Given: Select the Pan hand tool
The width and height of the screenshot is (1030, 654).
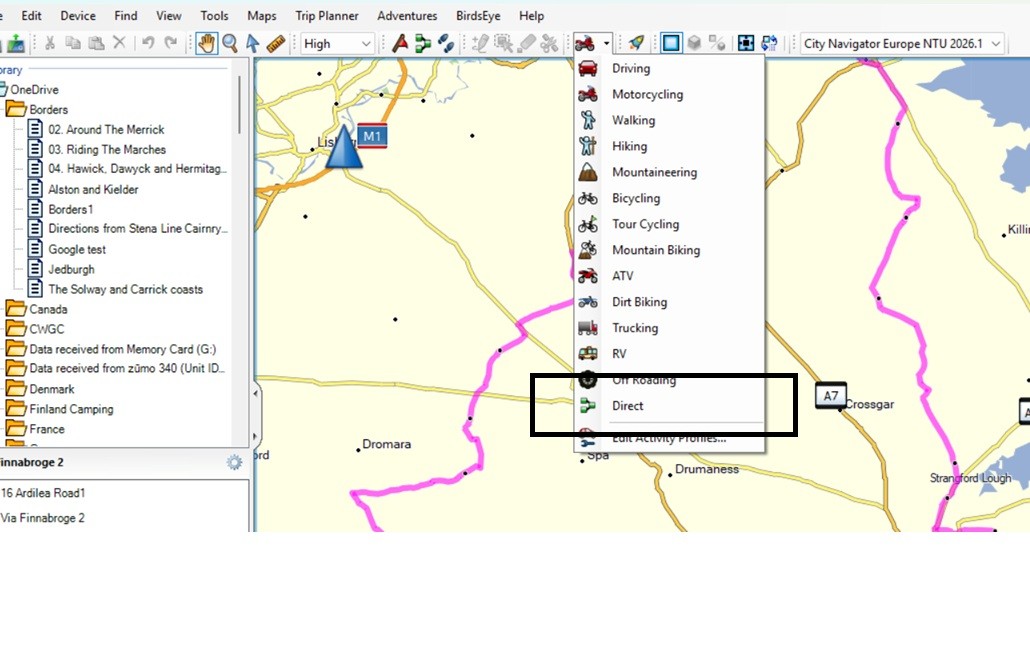Looking at the screenshot, I should 206,43.
